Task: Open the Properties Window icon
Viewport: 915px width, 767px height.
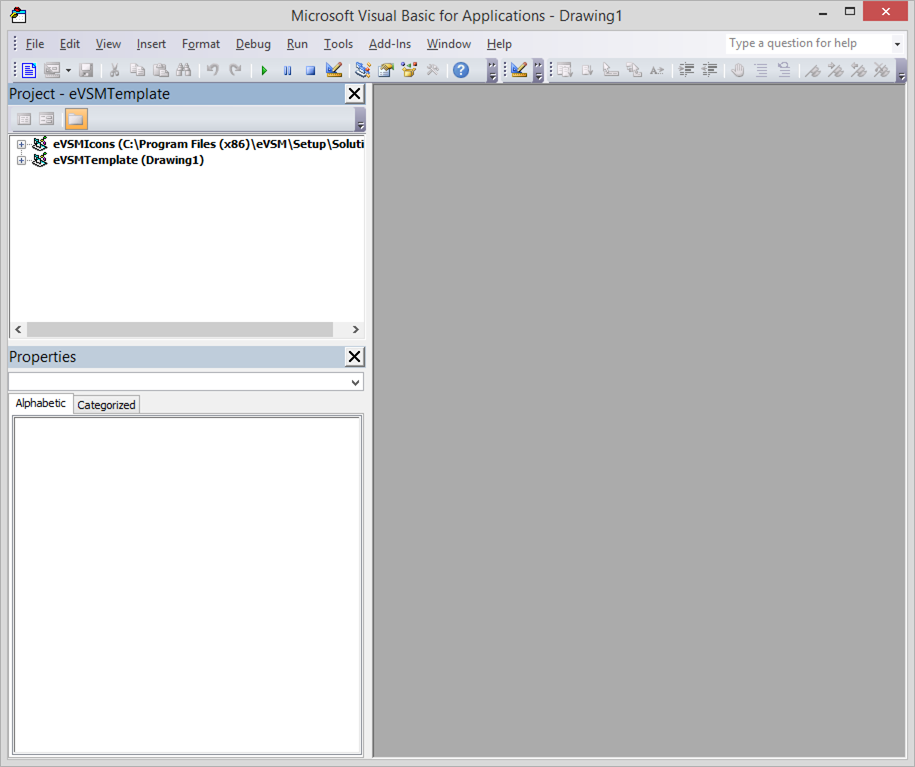Action: tap(385, 70)
